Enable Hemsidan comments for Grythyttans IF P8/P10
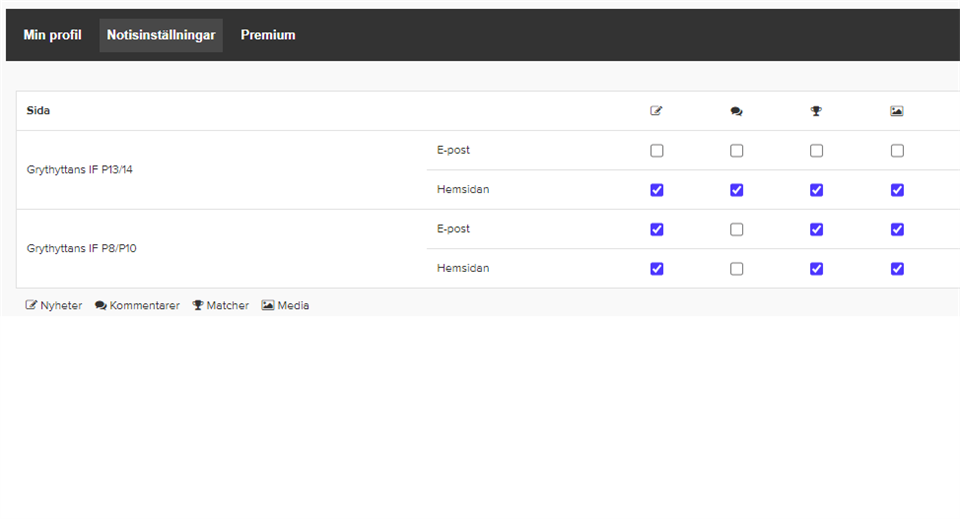 [737, 268]
